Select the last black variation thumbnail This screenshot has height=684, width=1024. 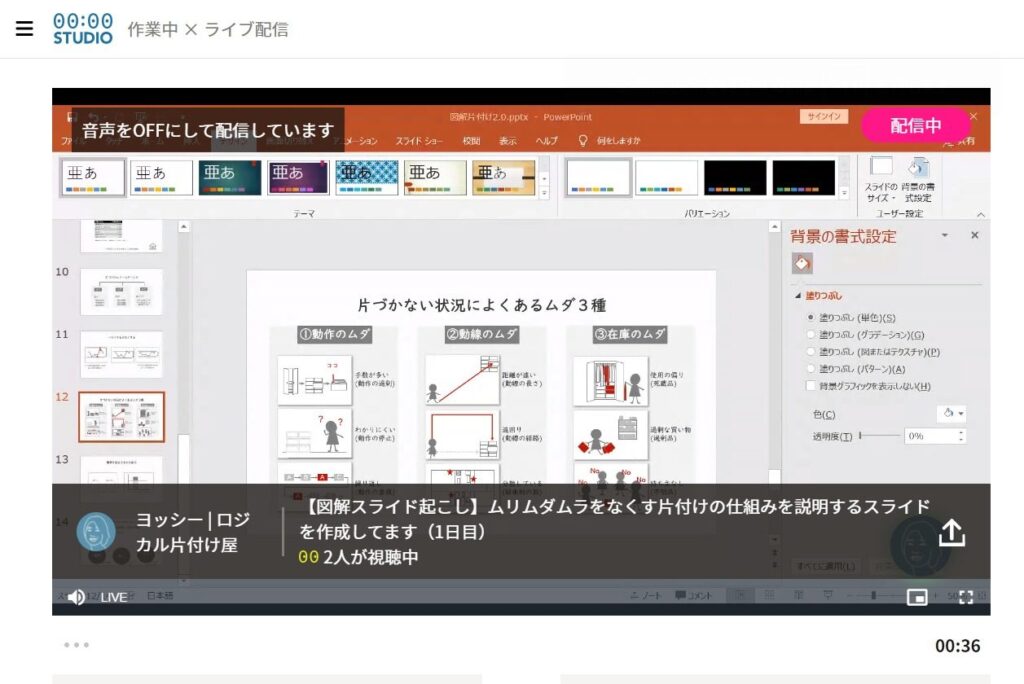click(x=803, y=177)
